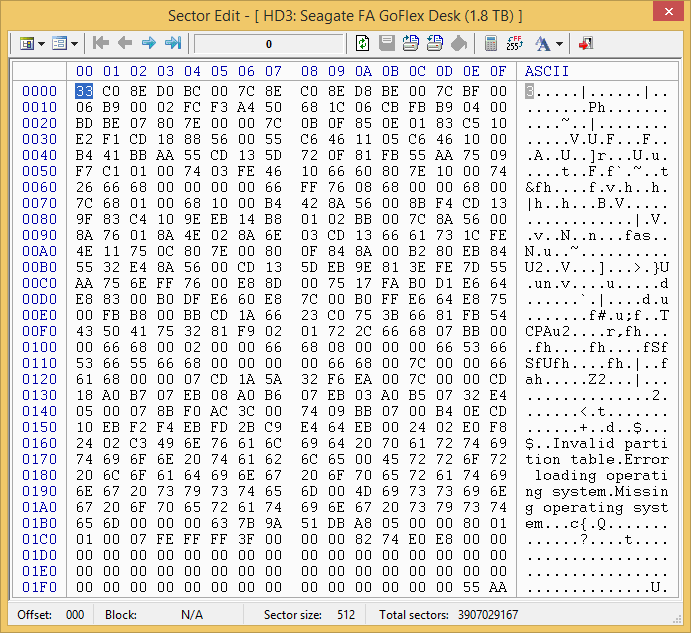Select row offset label 01B0

40,523
